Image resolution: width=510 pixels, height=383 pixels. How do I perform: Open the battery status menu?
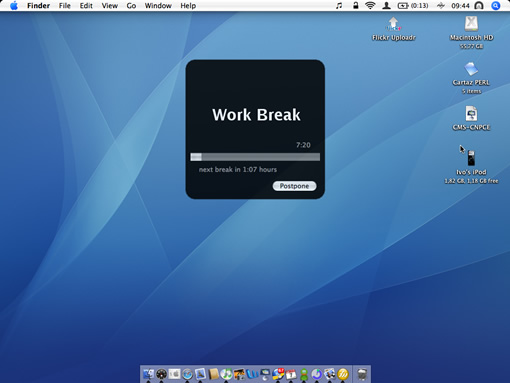point(413,6)
